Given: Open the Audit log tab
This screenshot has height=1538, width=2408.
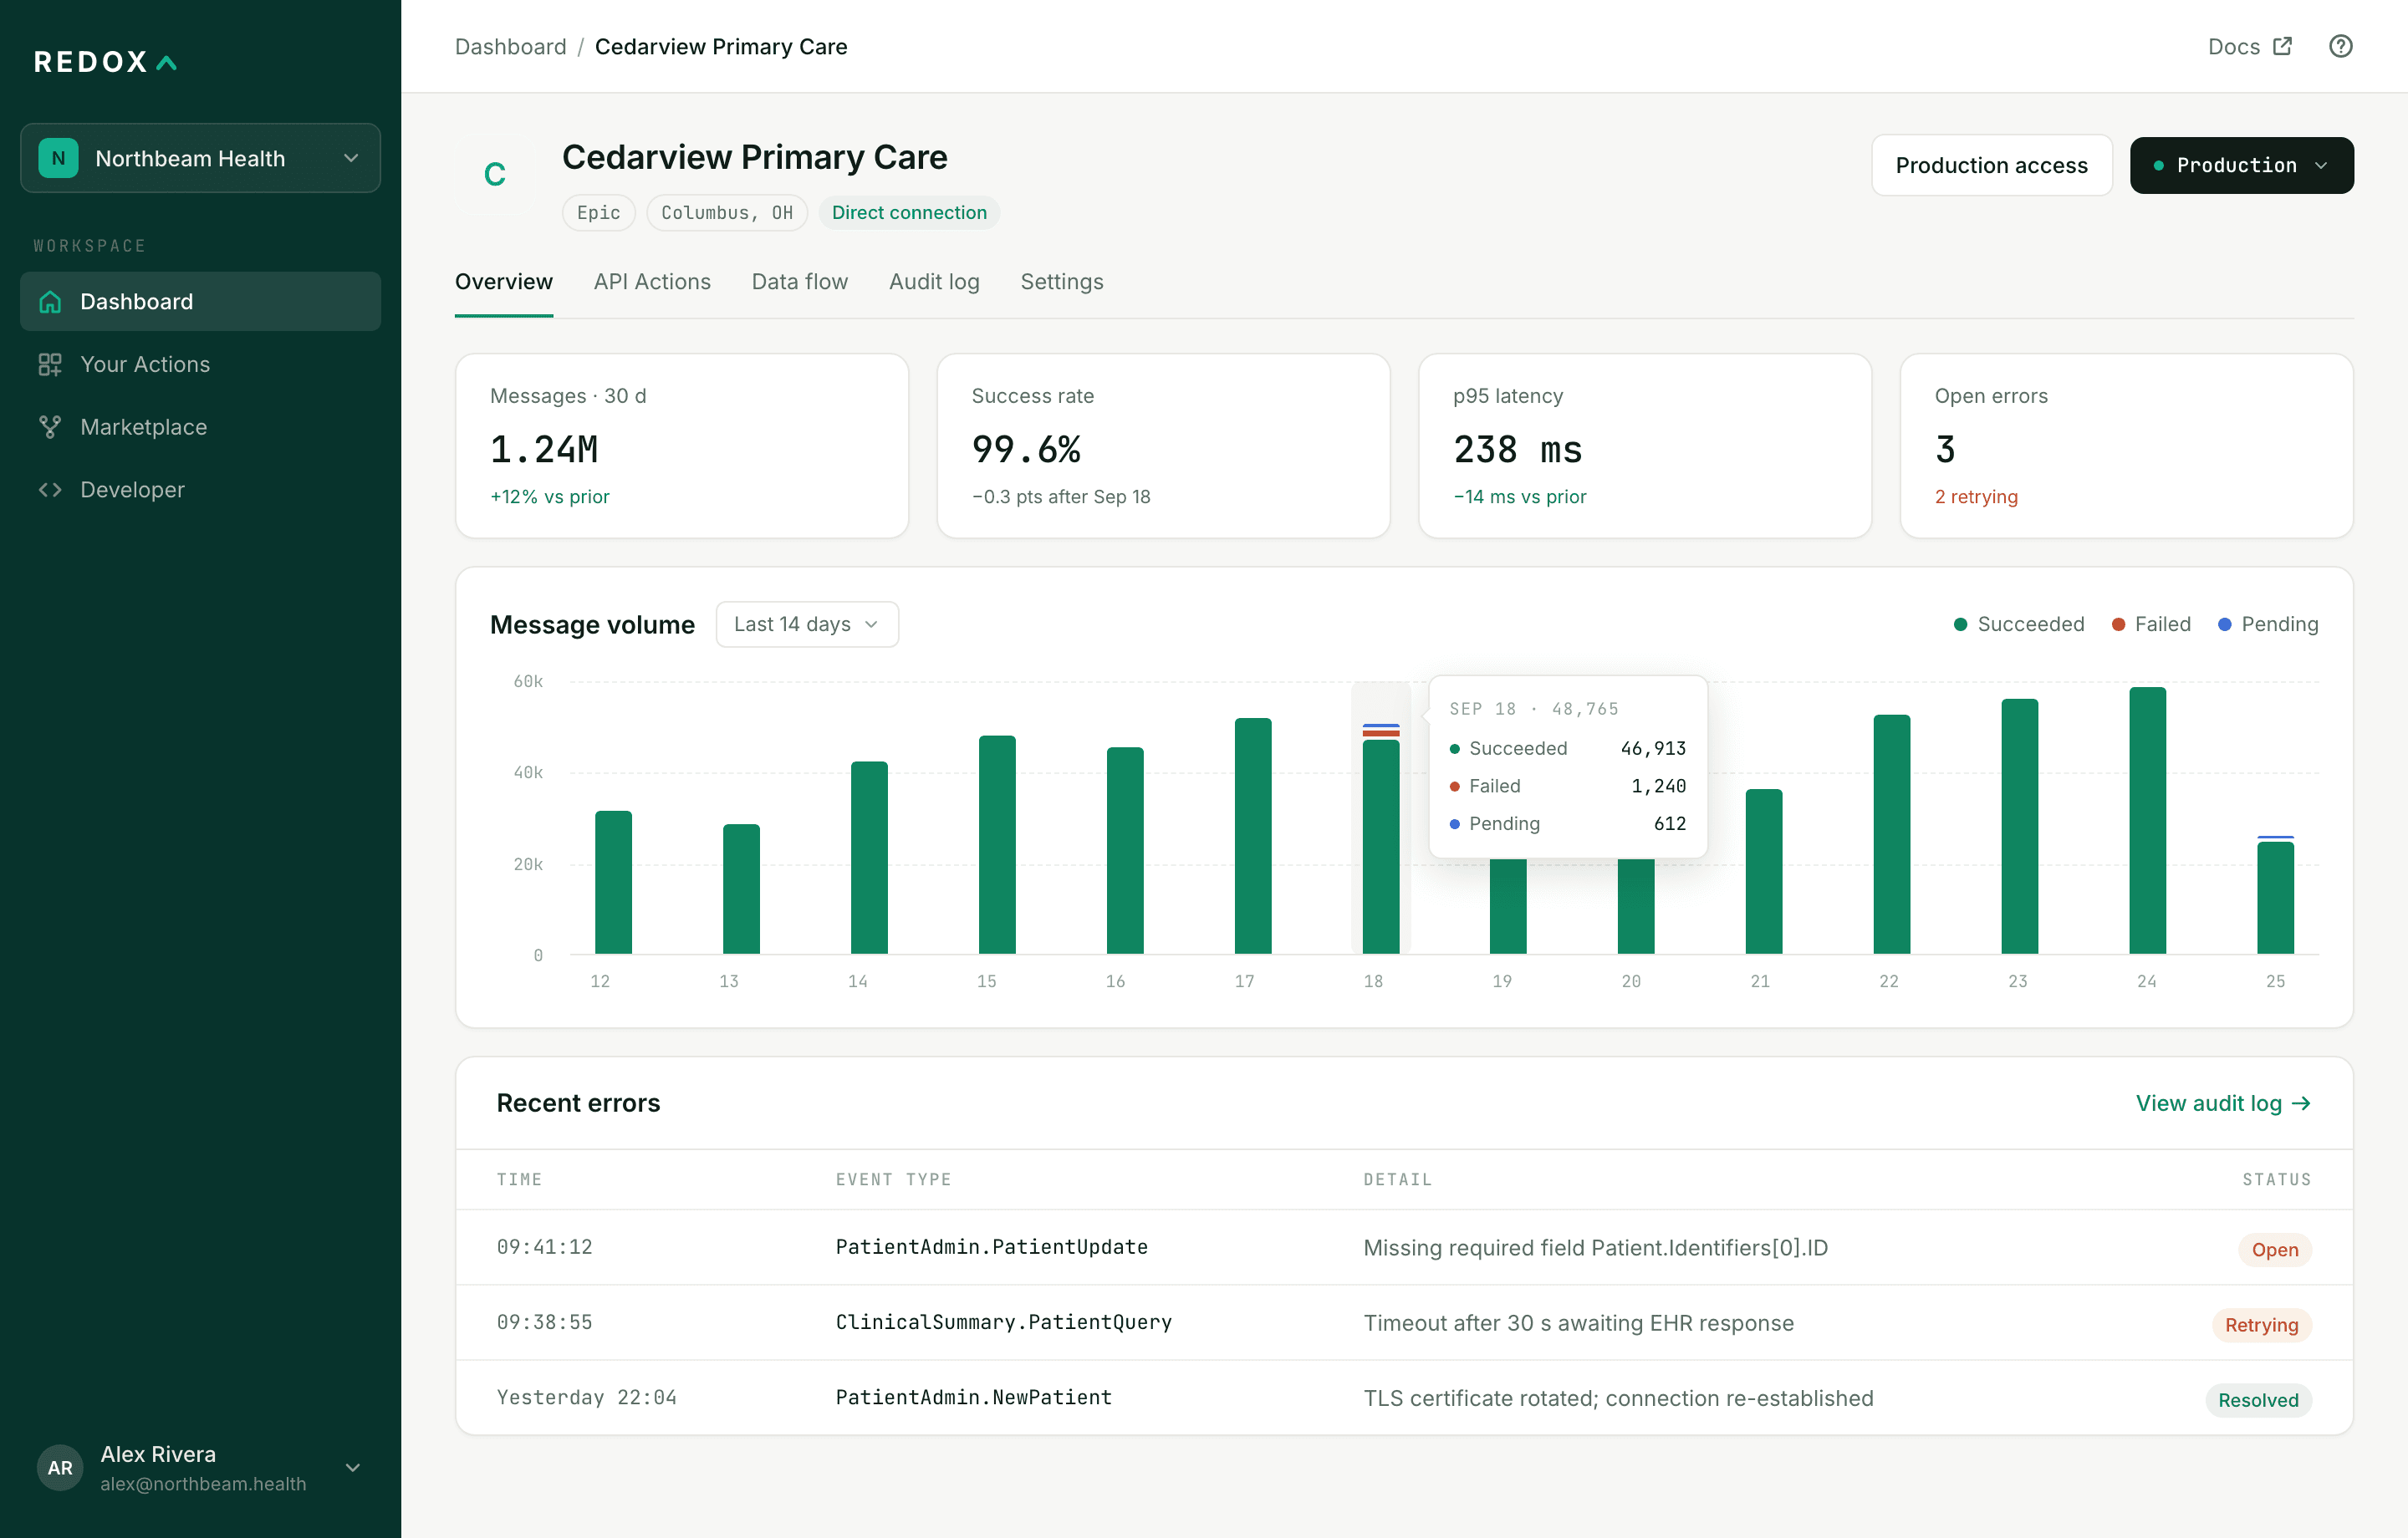Looking at the screenshot, I should pos(934,282).
